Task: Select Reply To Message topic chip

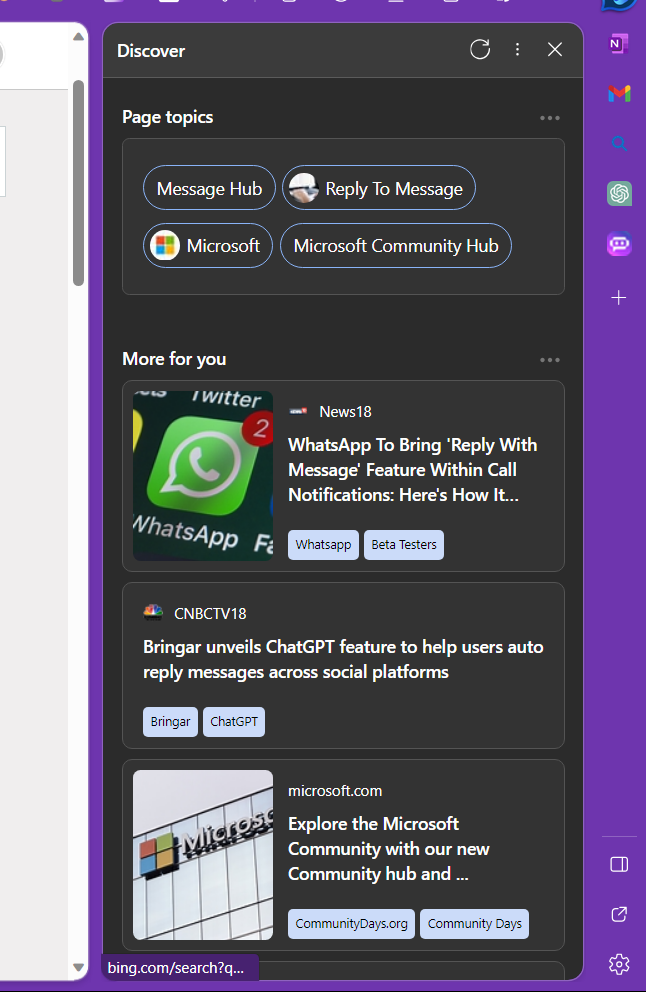Action: click(x=378, y=188)
